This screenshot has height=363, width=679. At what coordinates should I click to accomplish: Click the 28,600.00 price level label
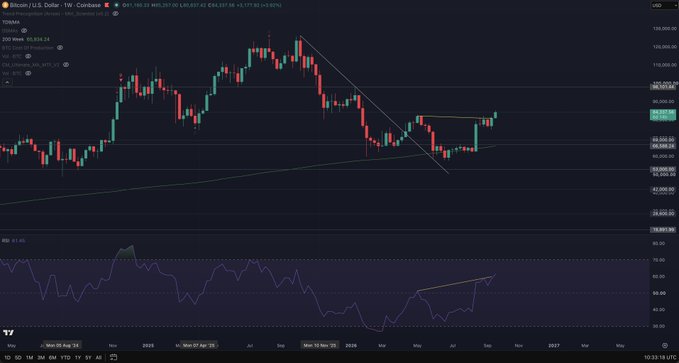[663, 214]
